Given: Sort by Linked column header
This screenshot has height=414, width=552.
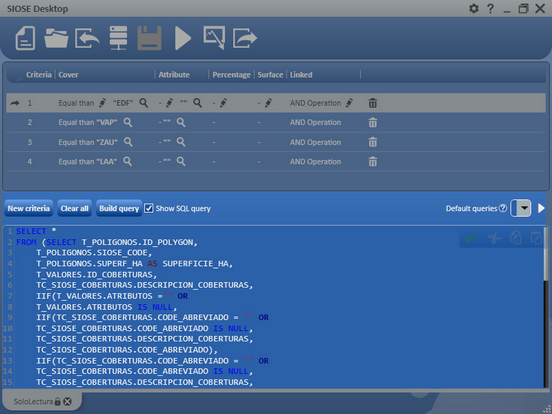Looking at the screenshot, I should [301, 75].
